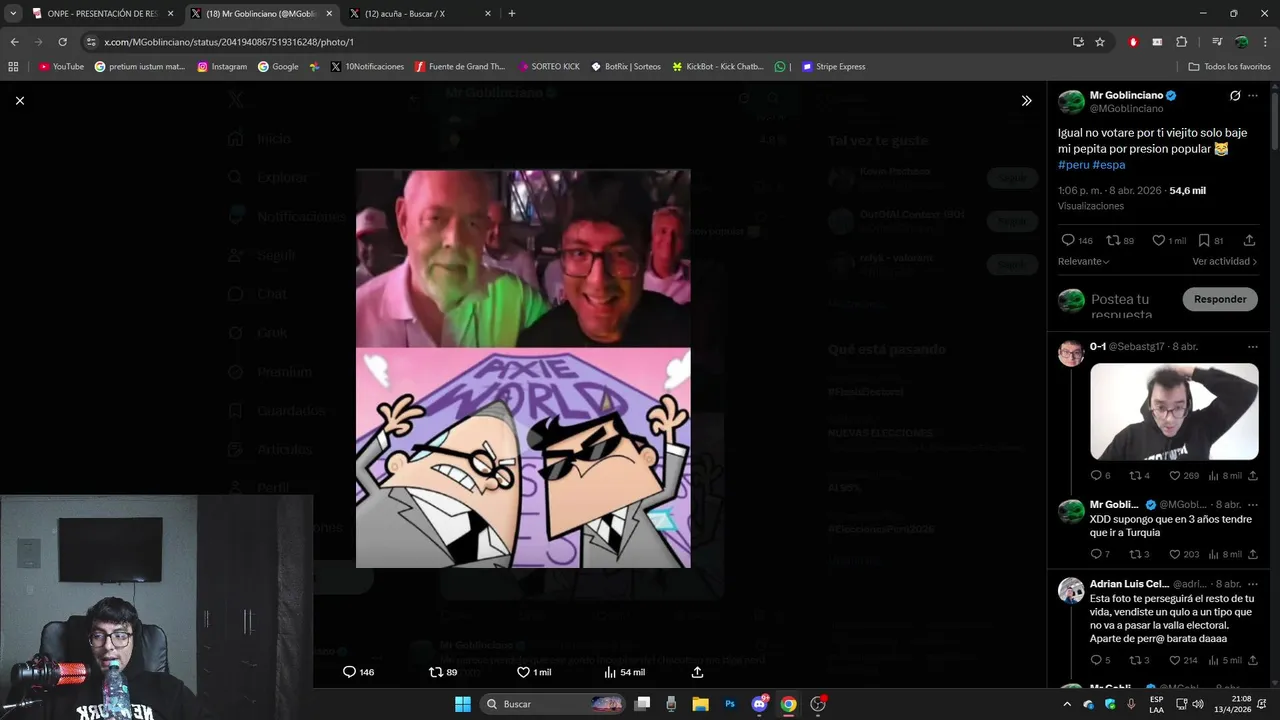The width and height of the screenshot is (1280, 720).
Task: Open the Chrome extensions puzzle menu
Action: click(1181, 42)
